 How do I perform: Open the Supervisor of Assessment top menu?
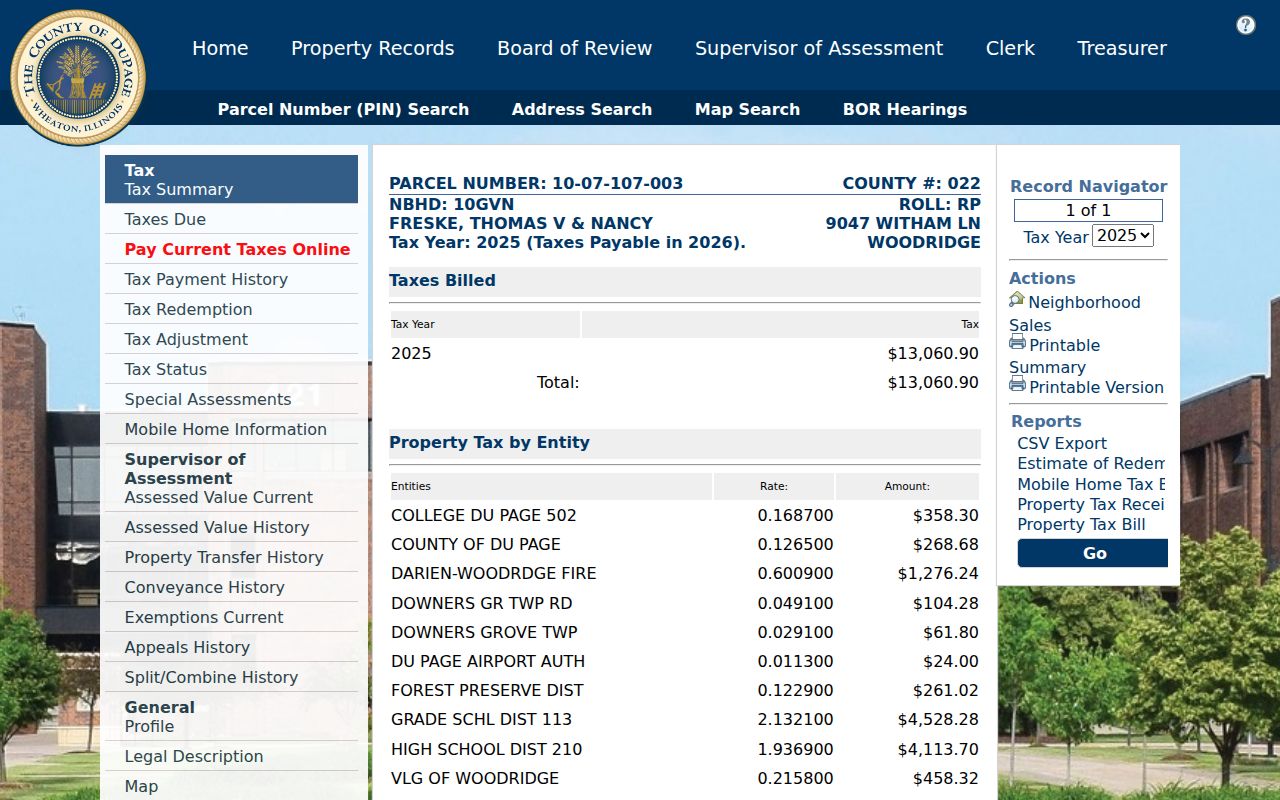pyautogui.click(x=819, y=48)
